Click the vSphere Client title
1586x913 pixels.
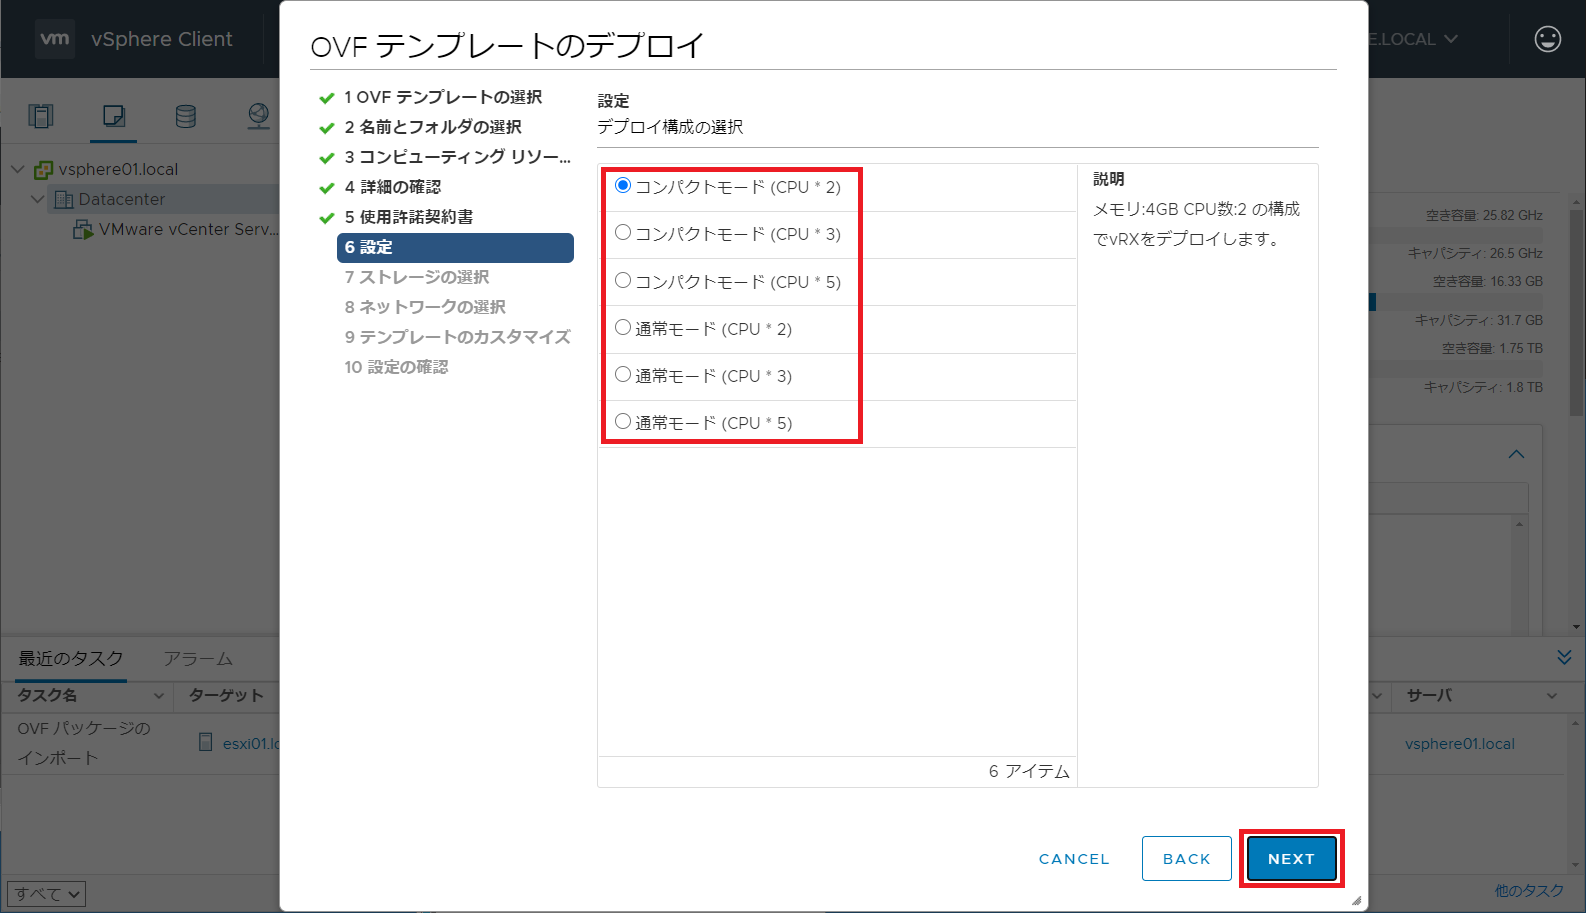162,39
